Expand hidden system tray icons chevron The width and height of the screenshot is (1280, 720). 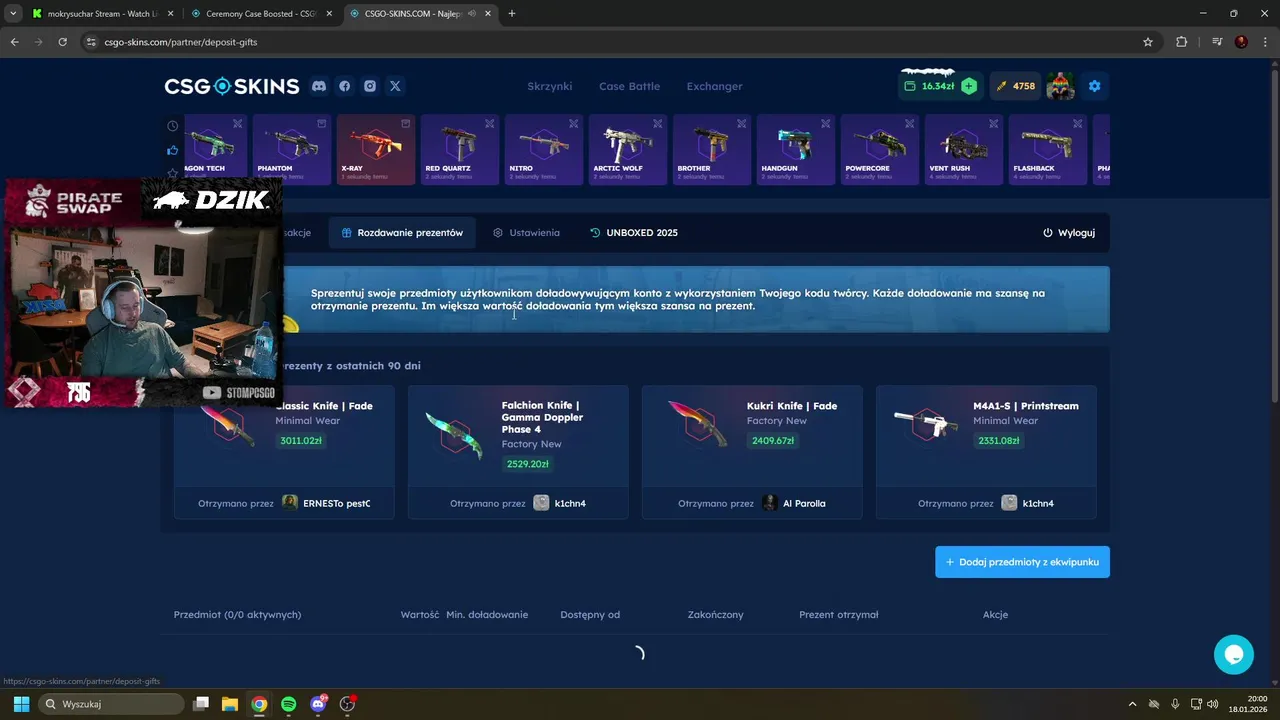point(1132,704)
